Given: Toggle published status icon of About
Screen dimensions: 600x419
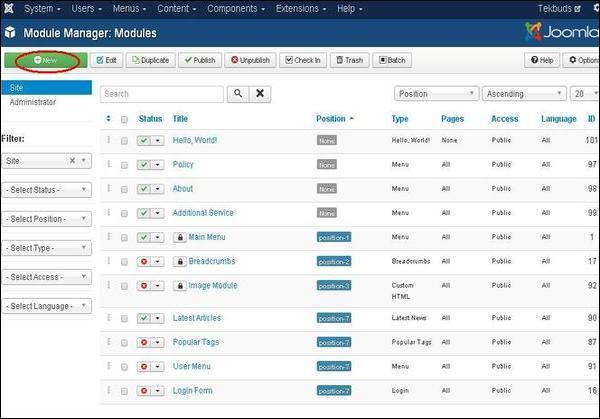Looking at the screenshot, I should (x=144, y=189).
